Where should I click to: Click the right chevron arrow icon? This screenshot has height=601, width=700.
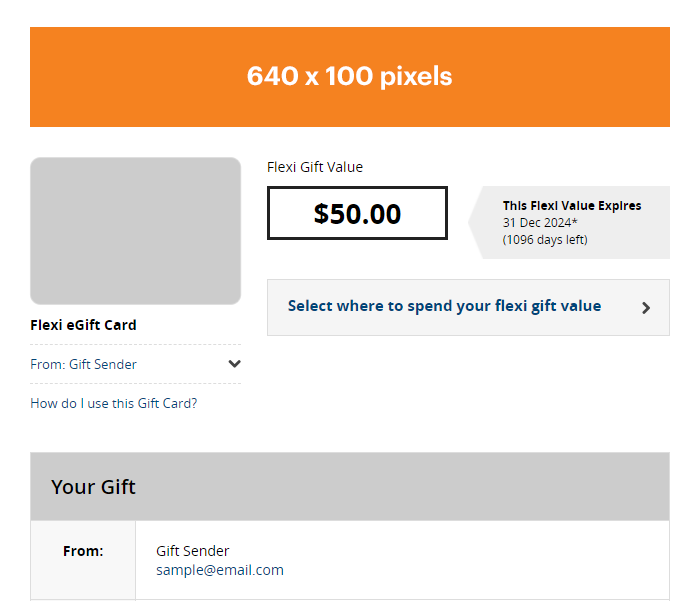pyautogui.click(x=646, y=308)
